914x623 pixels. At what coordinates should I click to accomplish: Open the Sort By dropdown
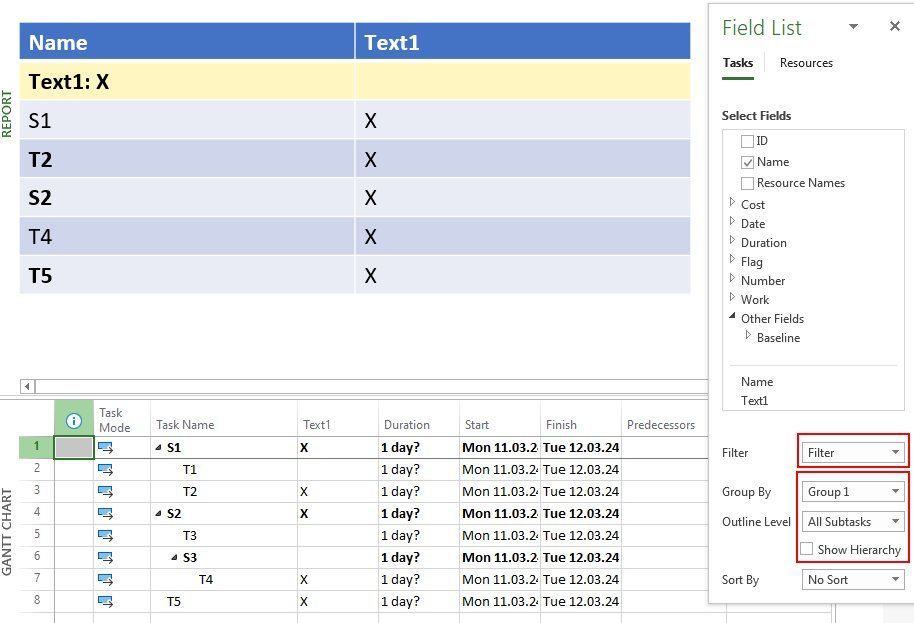click(x=853, y=580)
